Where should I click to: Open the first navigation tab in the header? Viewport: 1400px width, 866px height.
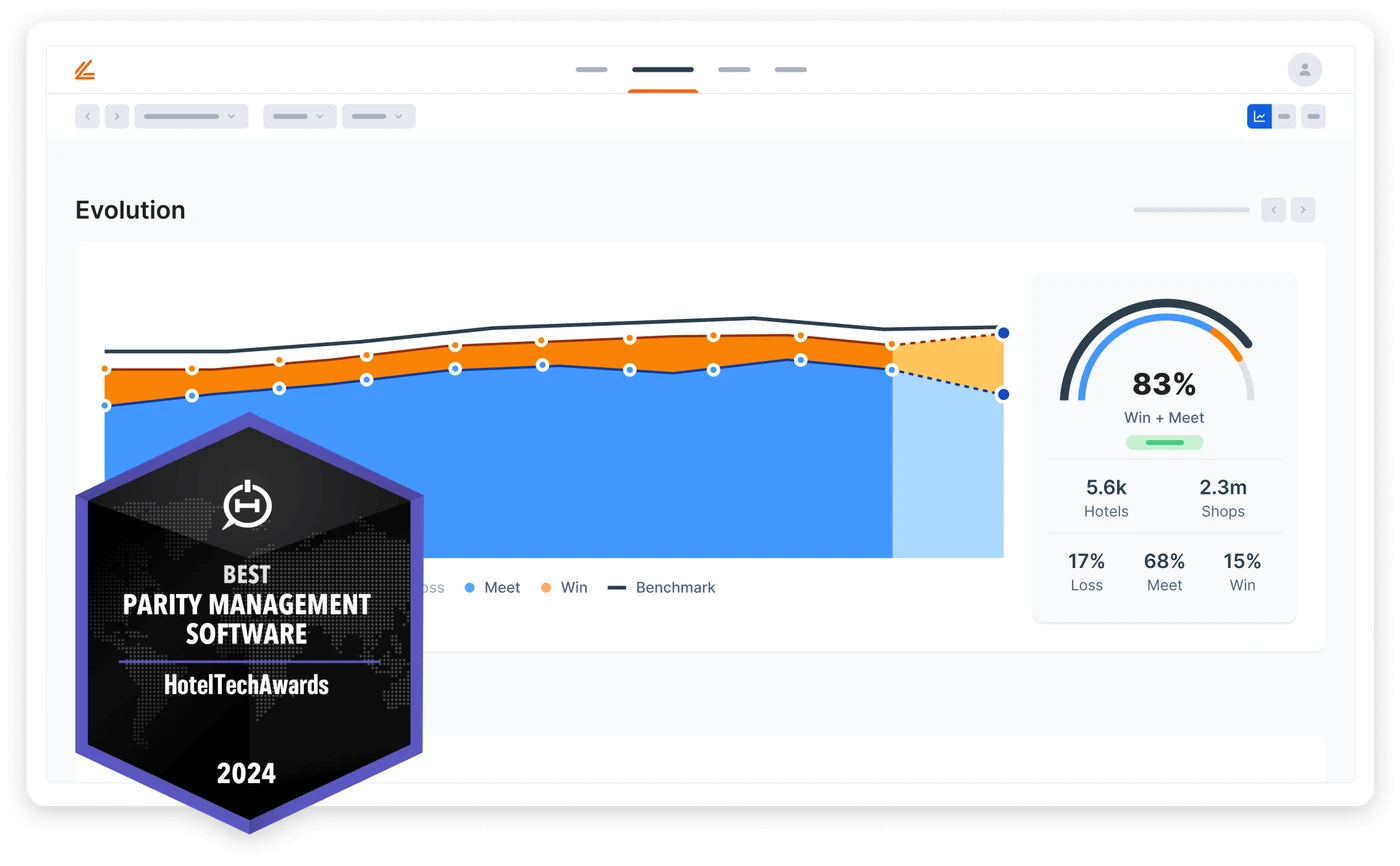coord(592,70)
